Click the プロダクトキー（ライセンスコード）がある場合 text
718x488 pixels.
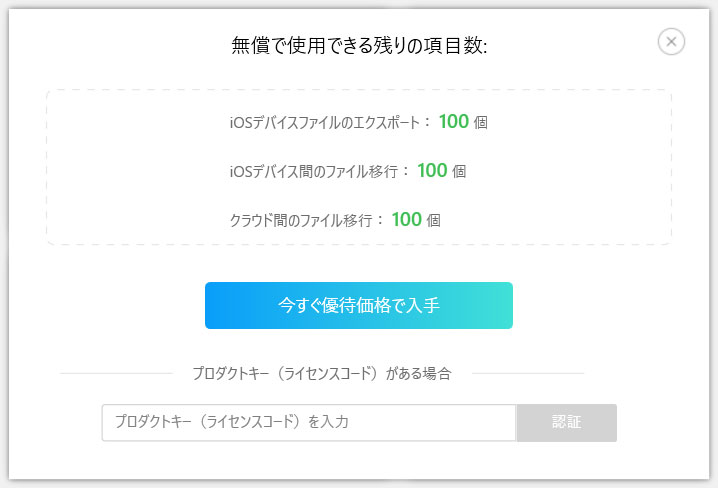pyautogui.click(x=321, y=374)
